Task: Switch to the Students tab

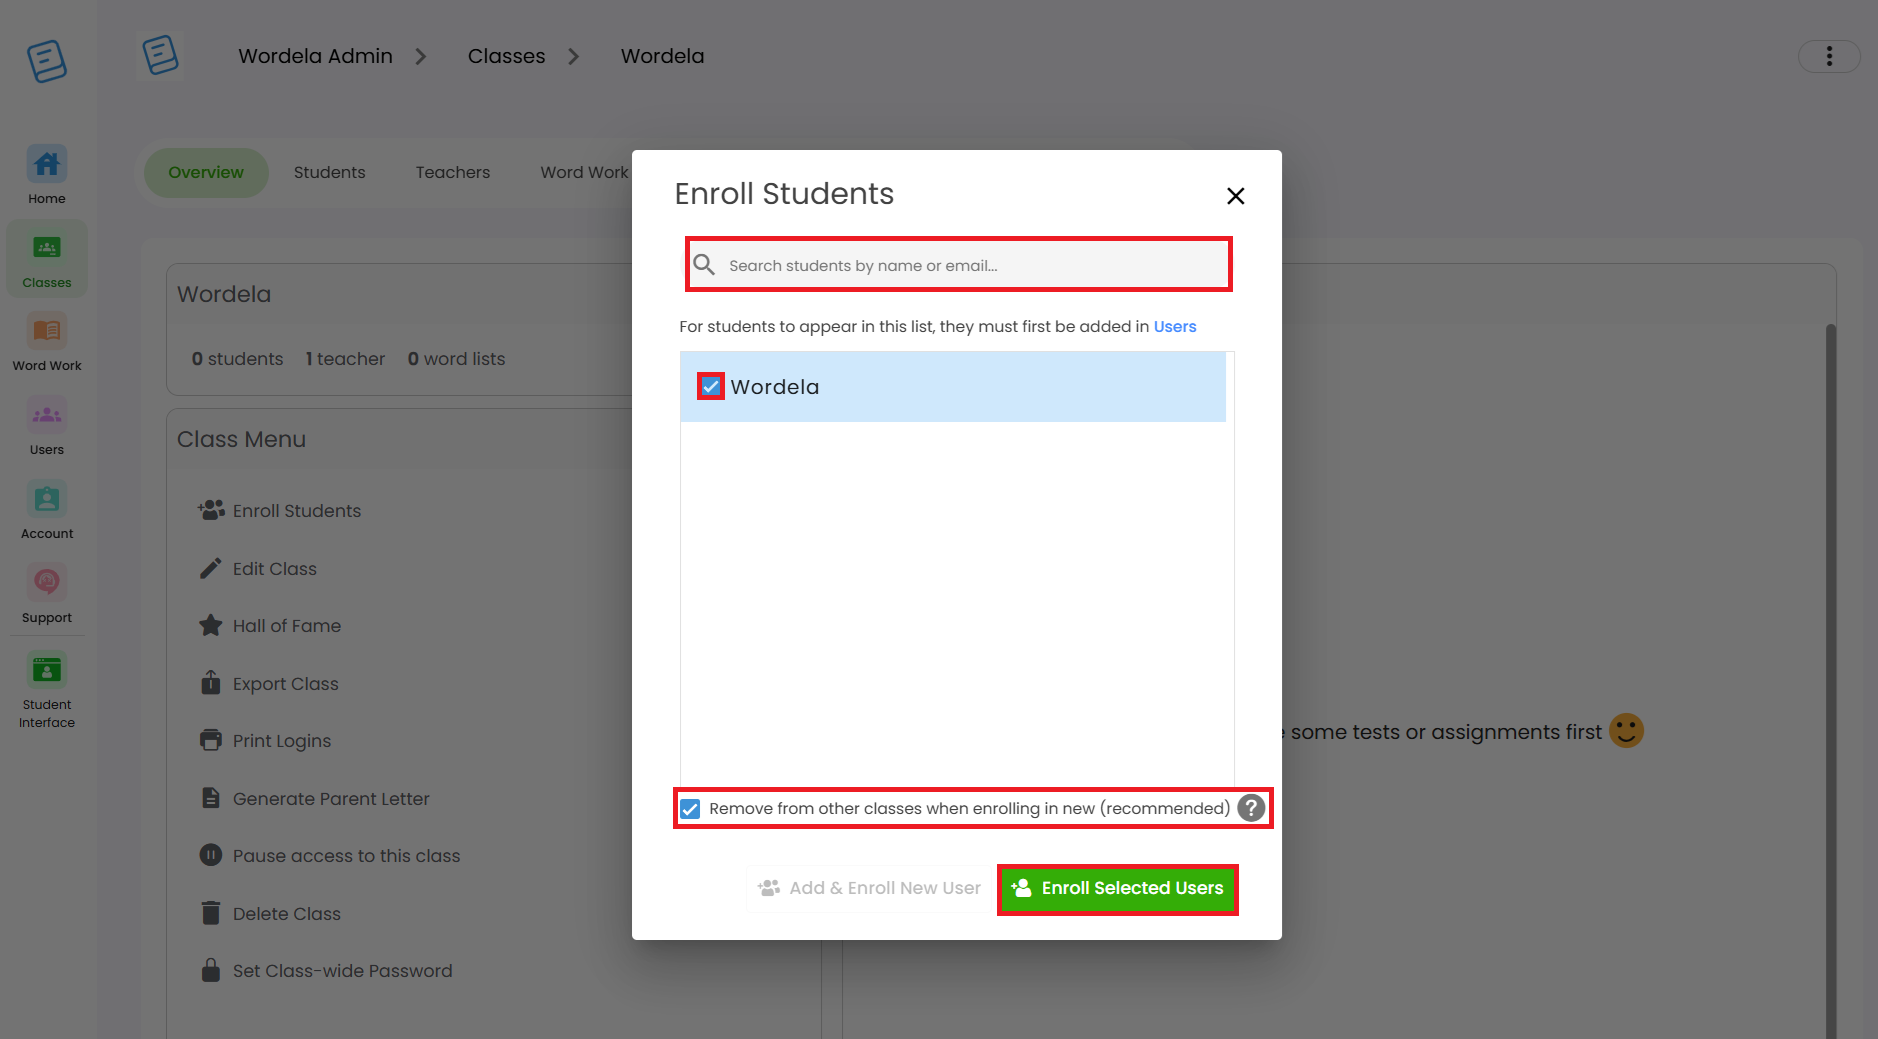Action: (x=330, y=172)
